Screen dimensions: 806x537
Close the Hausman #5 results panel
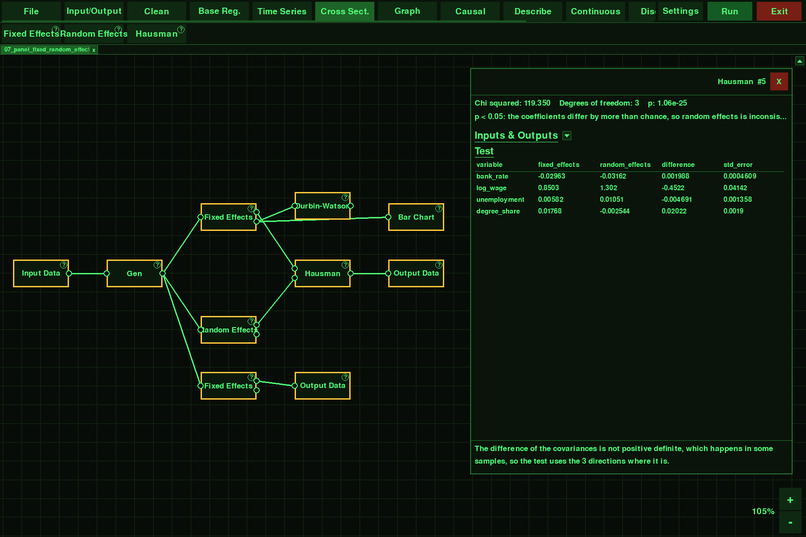(x=779, y=82)
